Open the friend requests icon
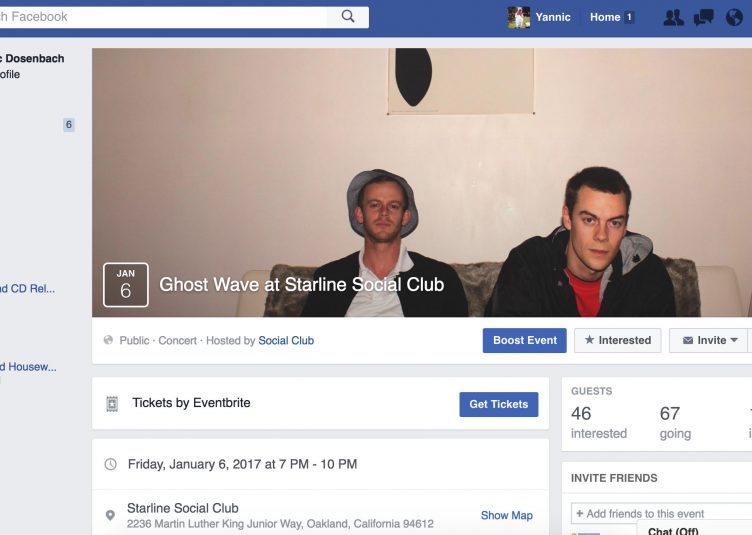This screenshot has height=535, width=752. [673, 18]
